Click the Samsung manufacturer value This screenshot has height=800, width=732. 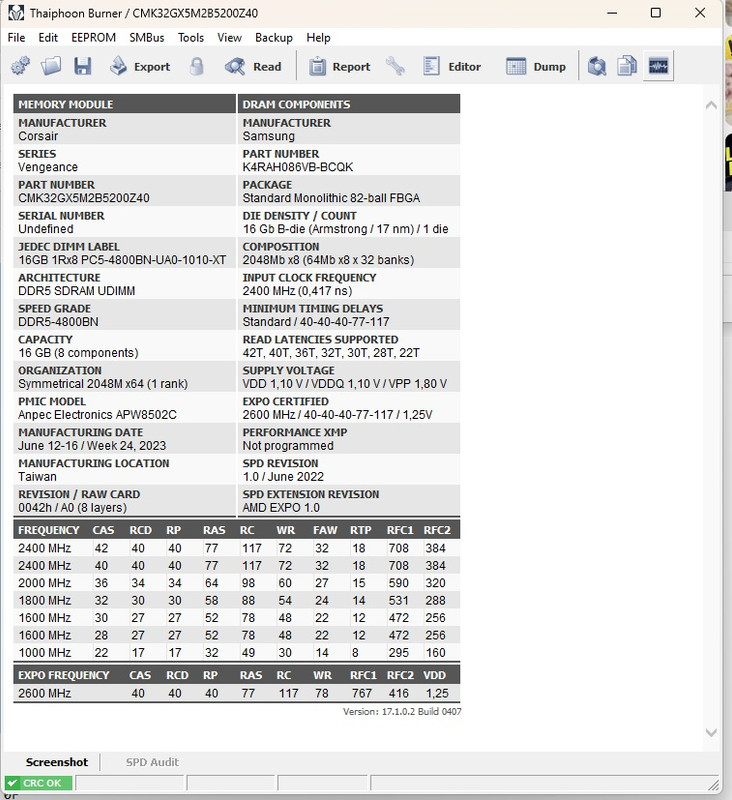269,136
